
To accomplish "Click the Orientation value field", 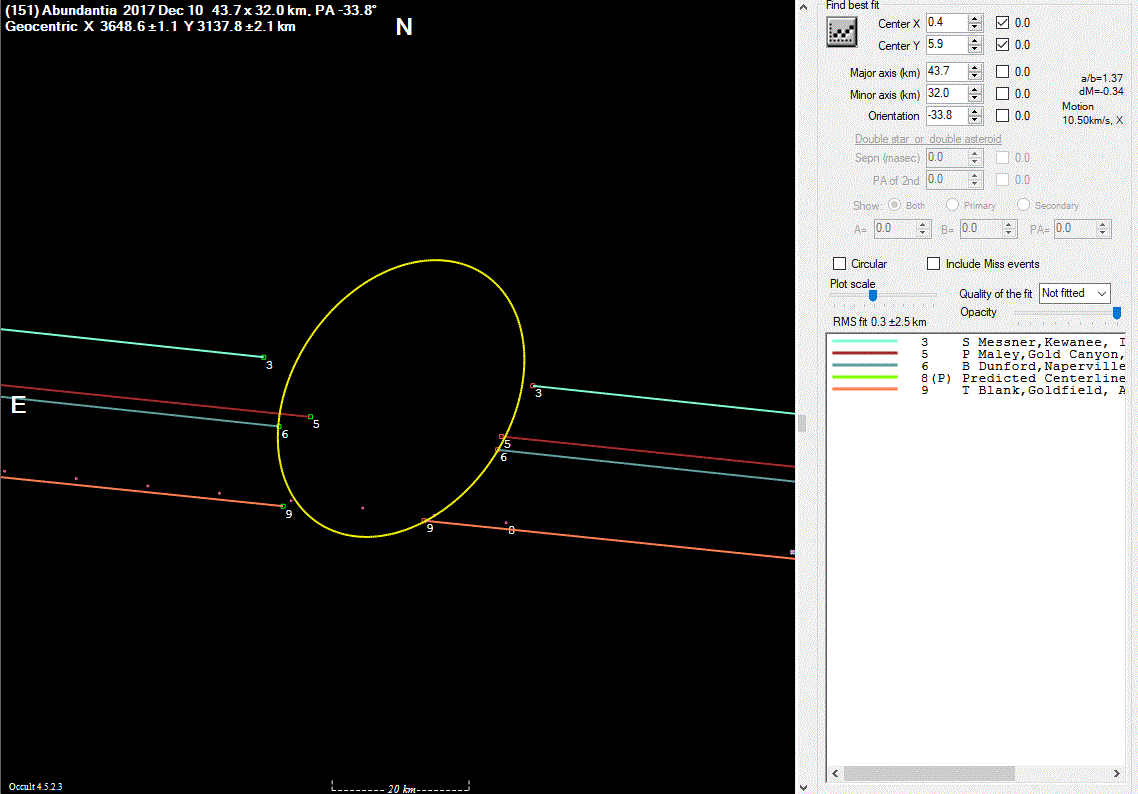I will (946, 115).
